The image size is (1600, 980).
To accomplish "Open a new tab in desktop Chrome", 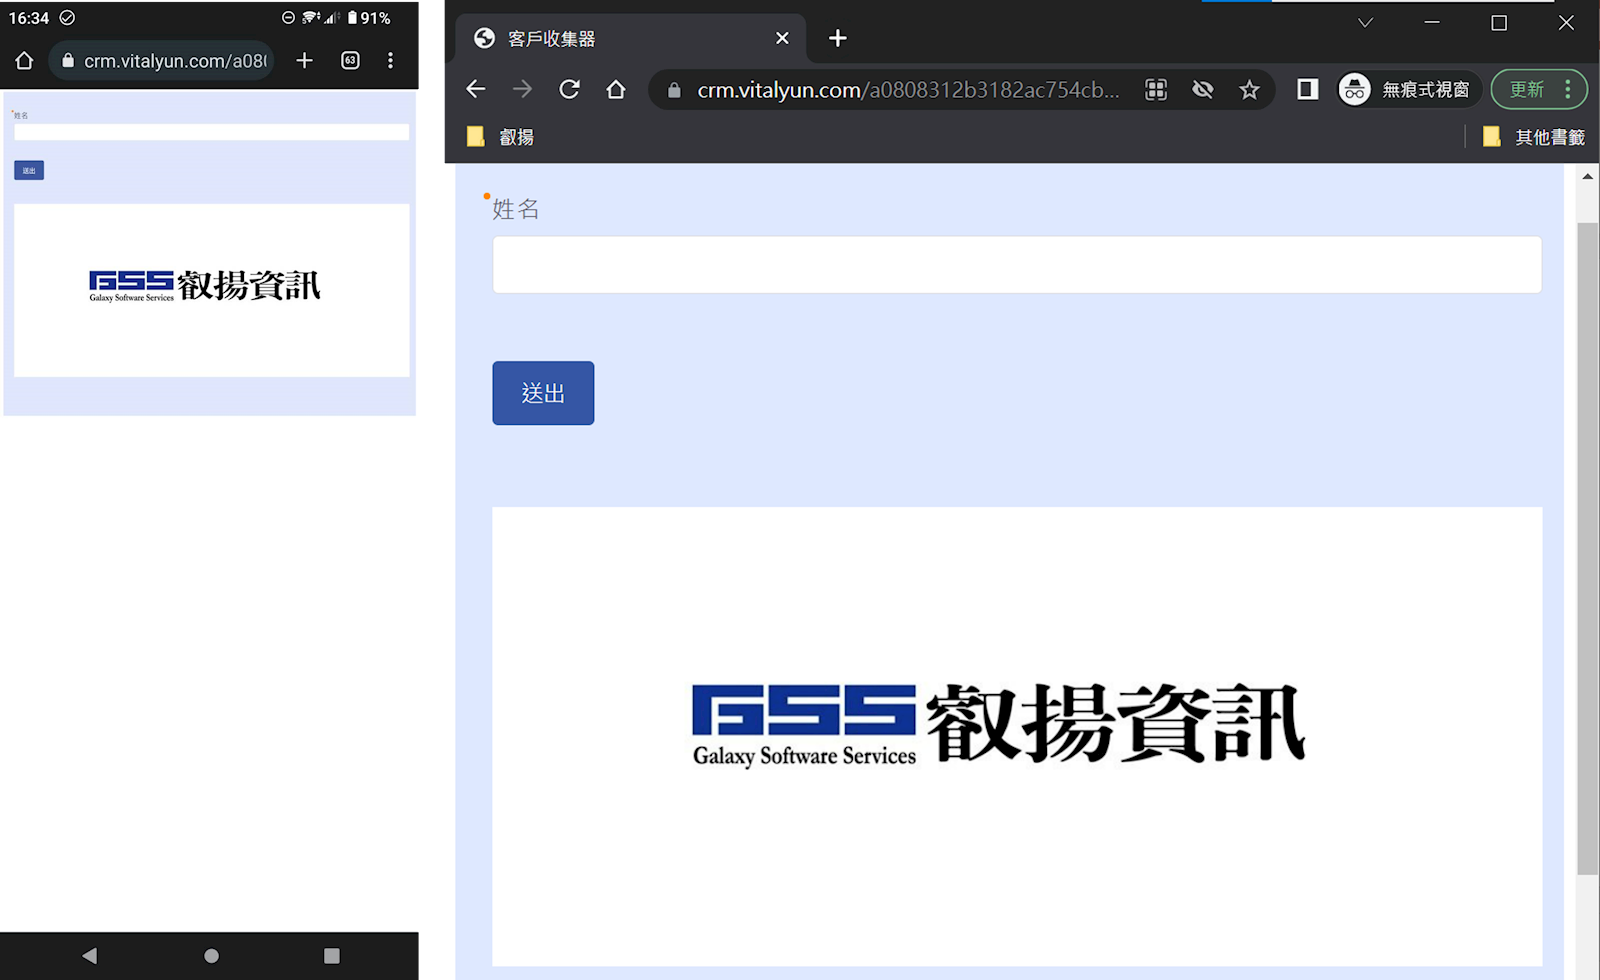I will pyautogui.click(x=838, y=38).
